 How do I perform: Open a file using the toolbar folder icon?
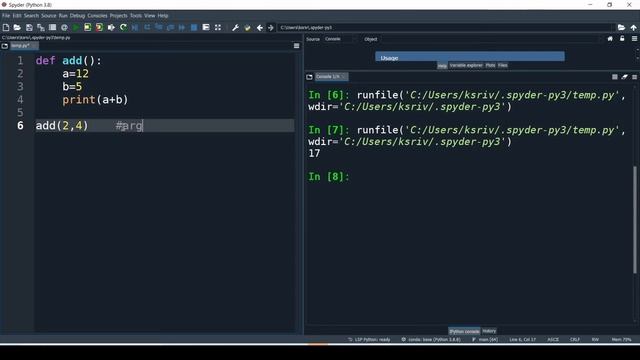click(x=17, y=27)
